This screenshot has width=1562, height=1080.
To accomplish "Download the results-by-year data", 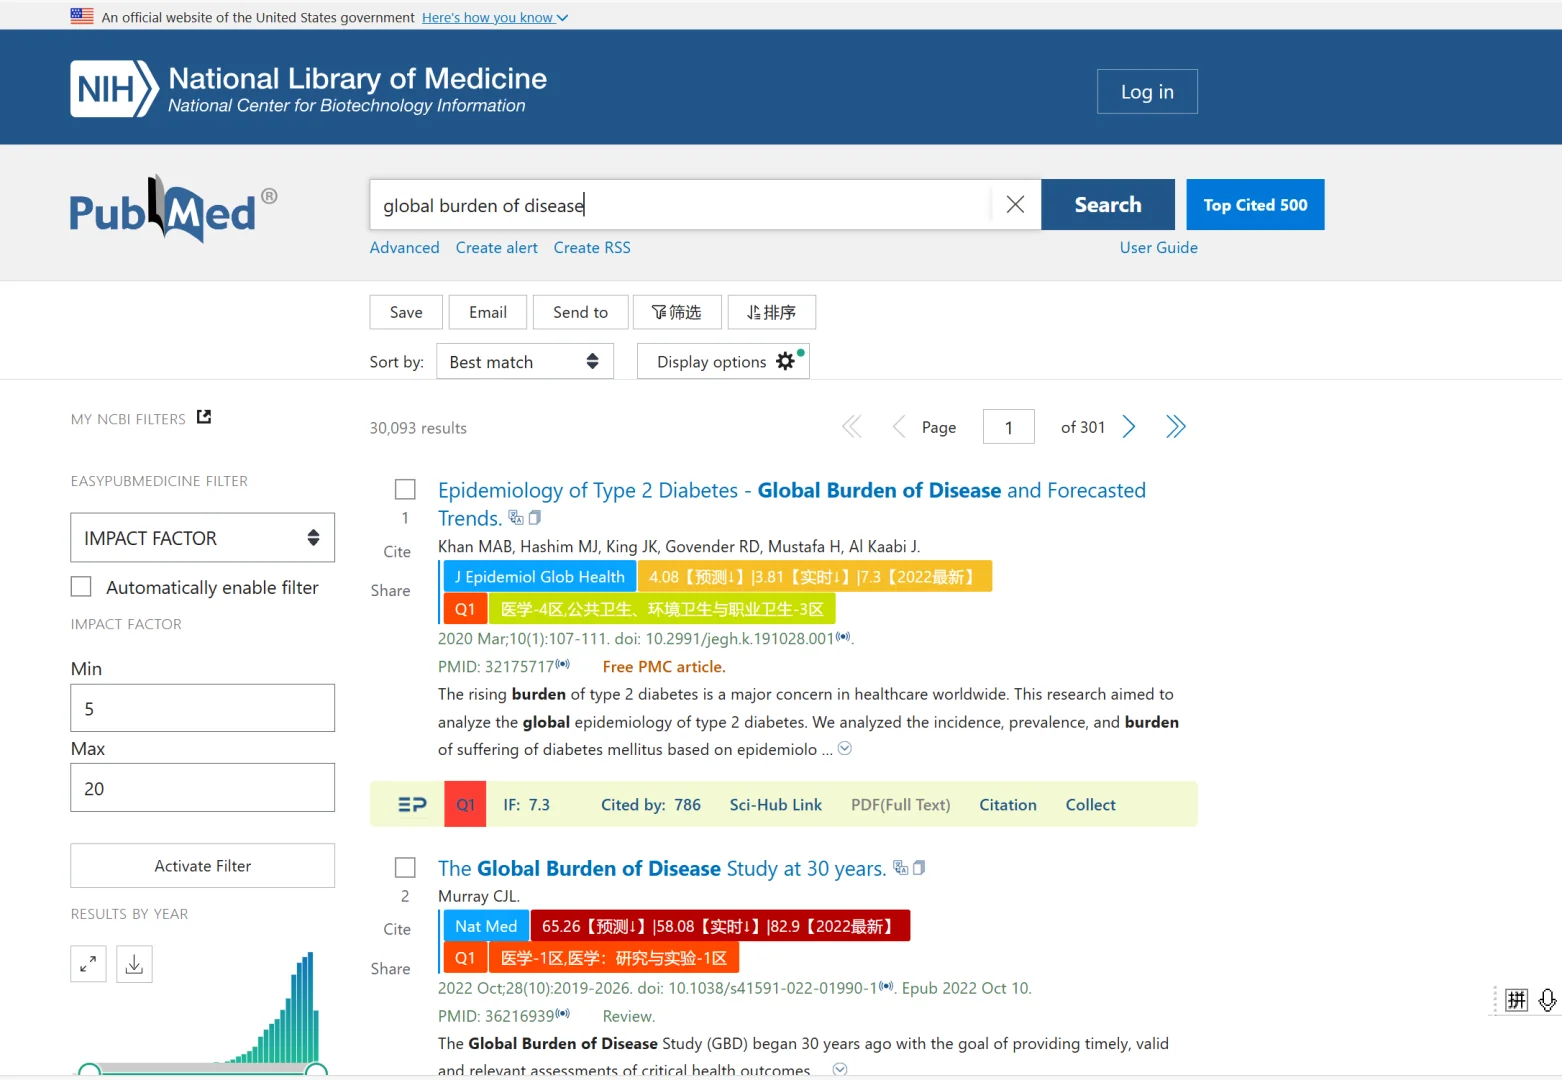I will (135, 964).
